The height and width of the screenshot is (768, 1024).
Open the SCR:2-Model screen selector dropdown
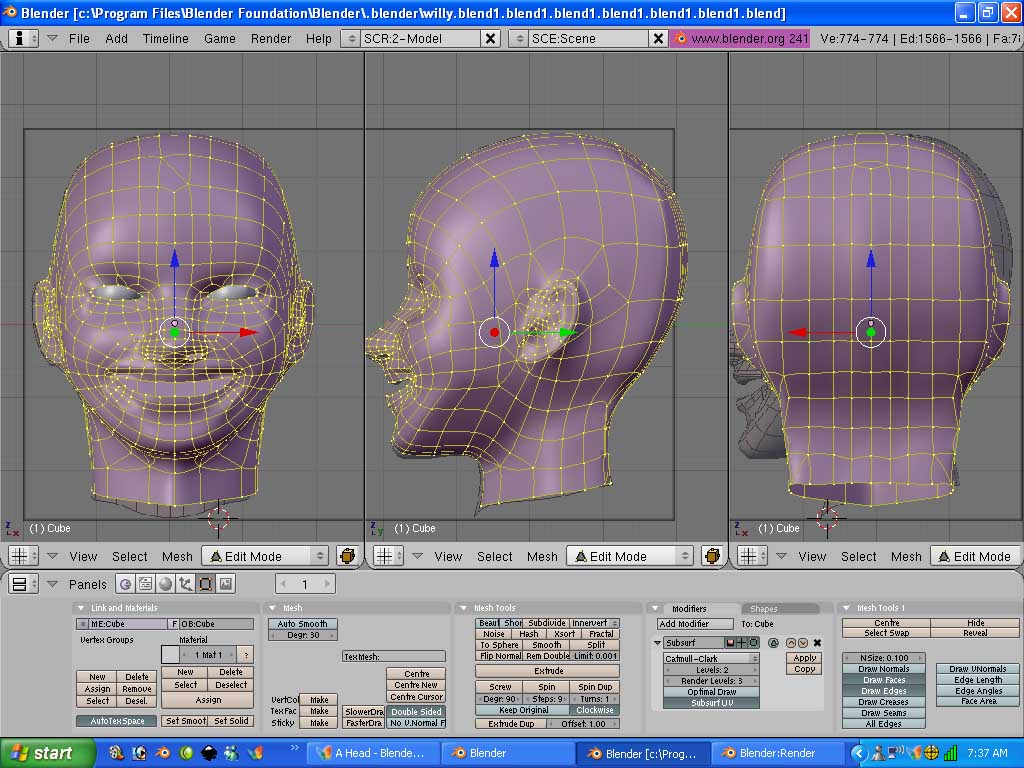coord(351,39)
